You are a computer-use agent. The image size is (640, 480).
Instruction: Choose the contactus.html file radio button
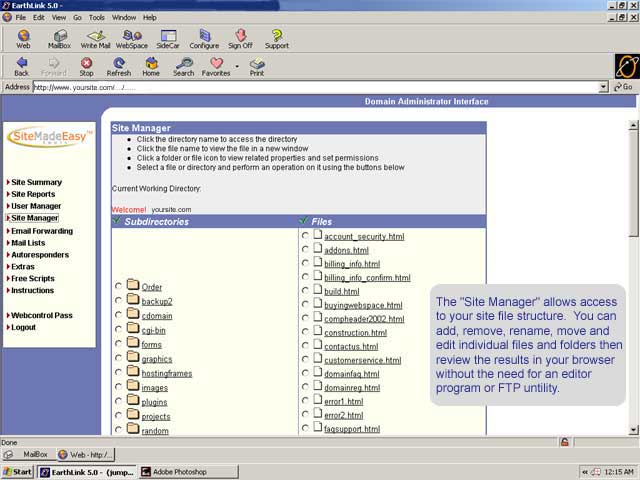click(305, 346)
